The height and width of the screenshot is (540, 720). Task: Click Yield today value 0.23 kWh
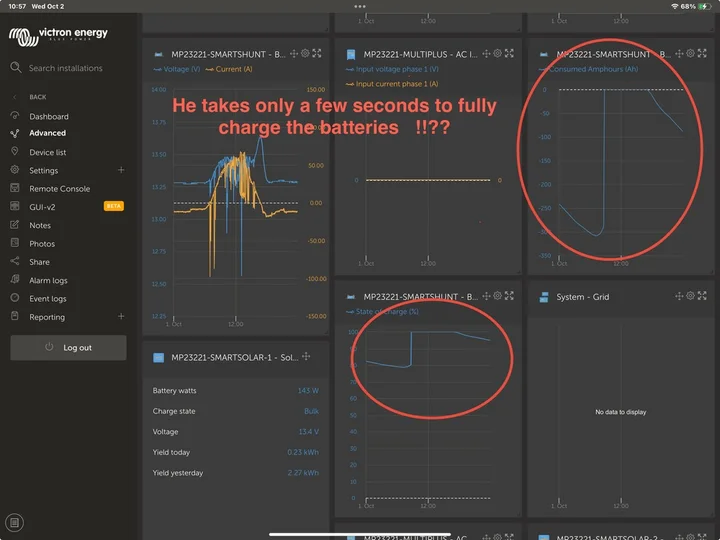pyautogui.click(x=303, y=452)
